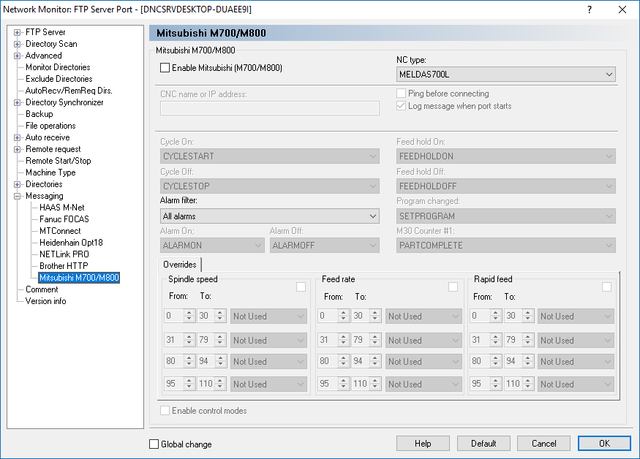Open the Alarm On dropdown
This screenshot has width=640, height=459.
pos(212,246)
